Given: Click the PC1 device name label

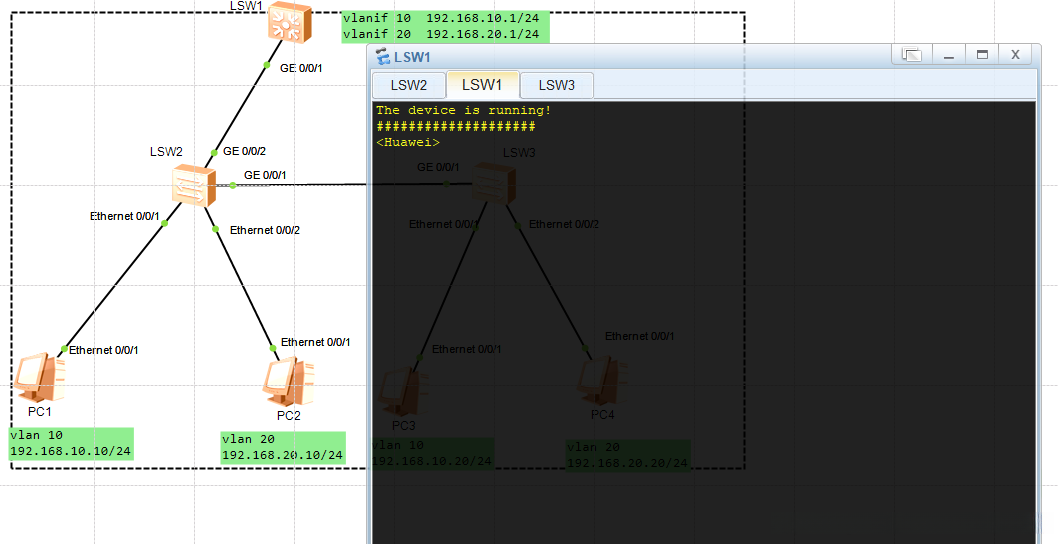Looking at the screenshot, I should coord(40,411).
